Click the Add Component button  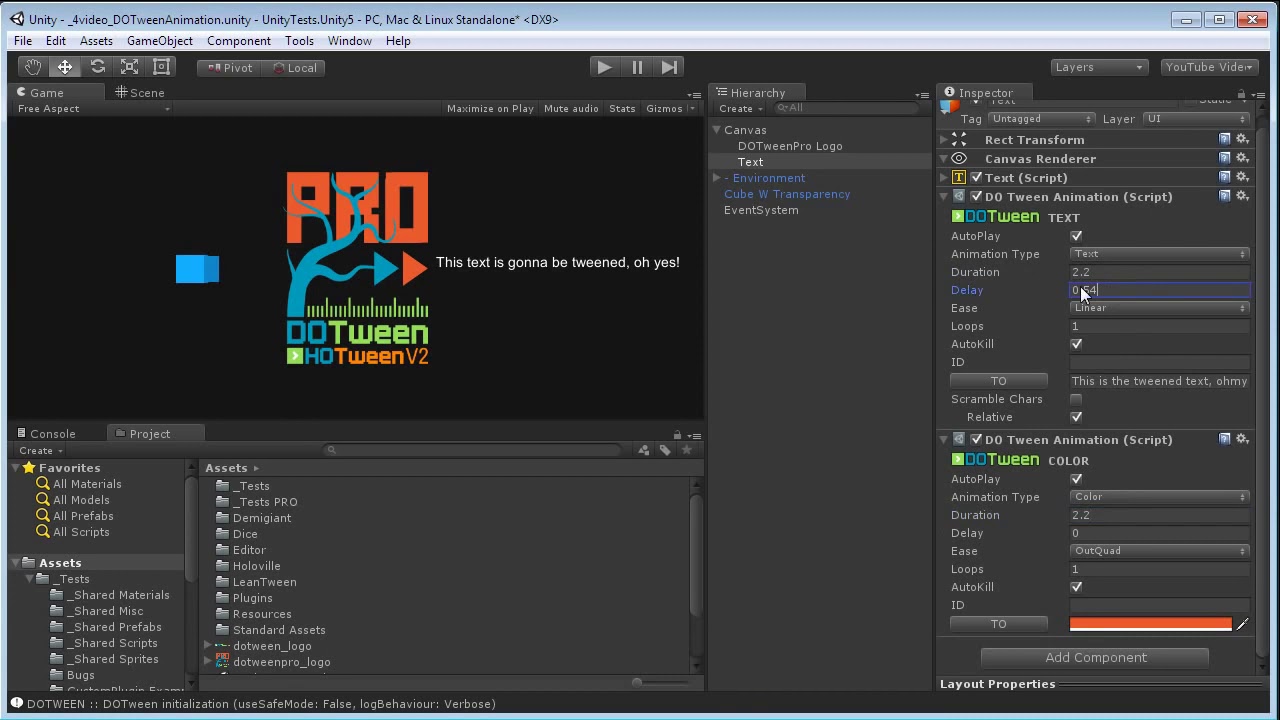point(1095,657)
